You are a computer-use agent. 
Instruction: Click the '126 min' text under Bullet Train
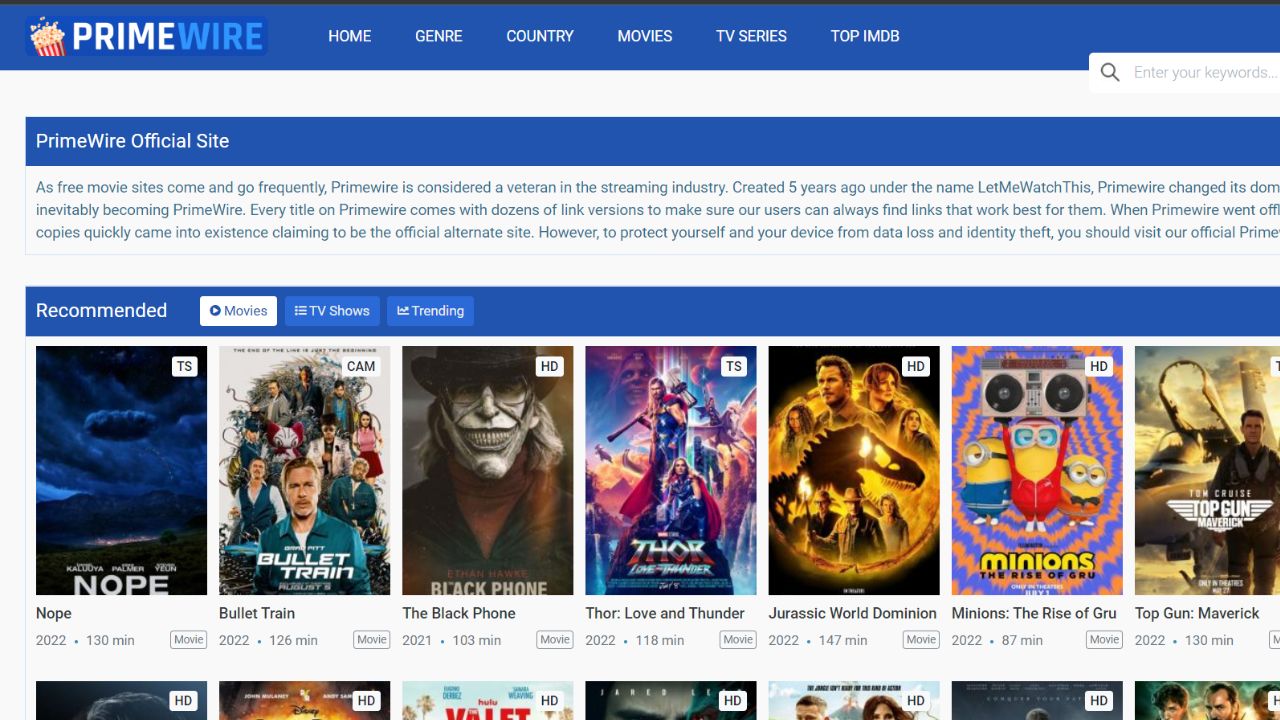(x=293, y=640)
